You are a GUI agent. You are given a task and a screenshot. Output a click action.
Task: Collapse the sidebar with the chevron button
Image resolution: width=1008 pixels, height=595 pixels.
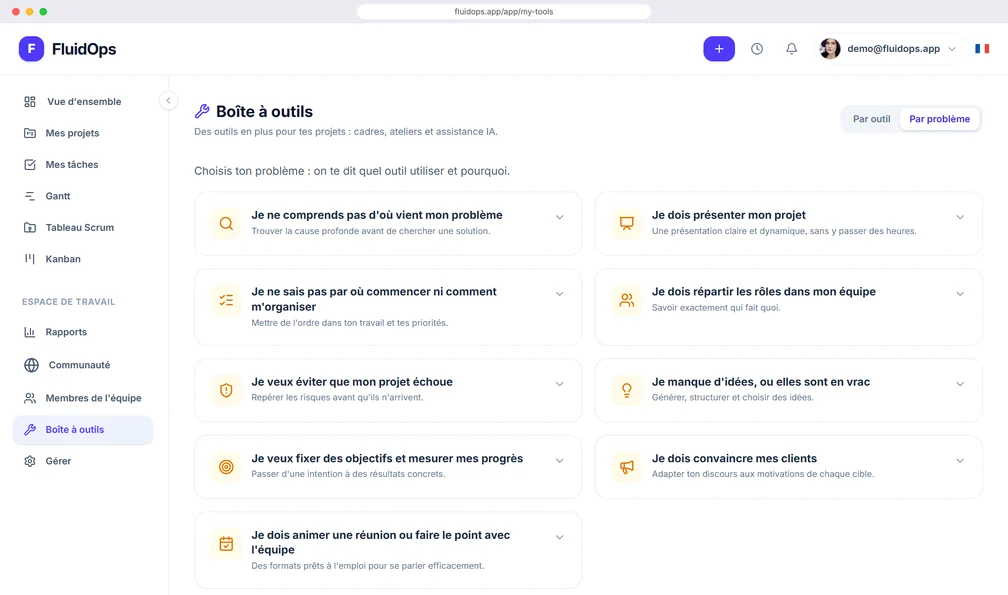pos(168,100)
